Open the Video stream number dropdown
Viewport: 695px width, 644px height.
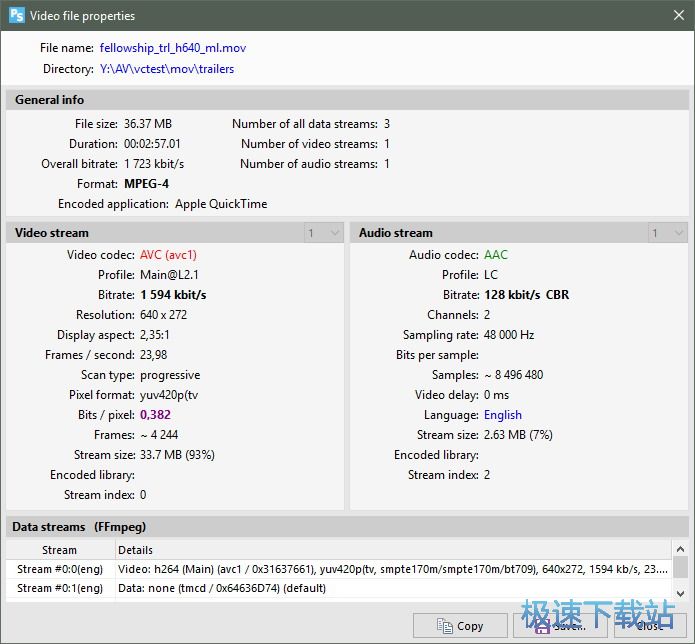pos(324,233)
